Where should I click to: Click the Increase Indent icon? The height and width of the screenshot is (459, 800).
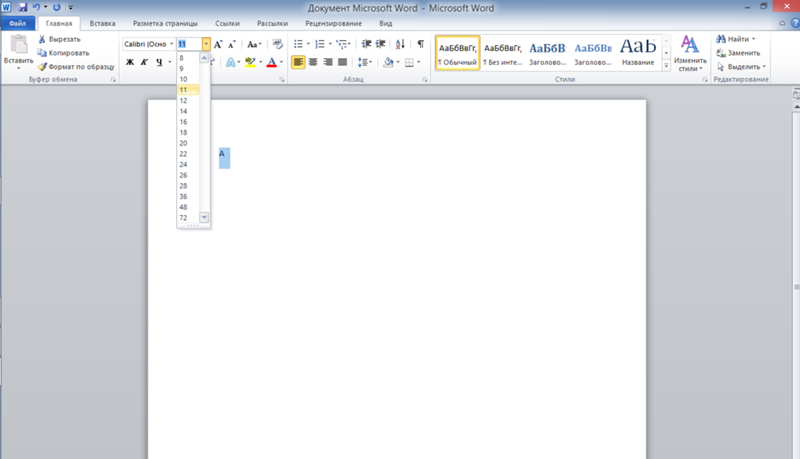coord(381,44)
